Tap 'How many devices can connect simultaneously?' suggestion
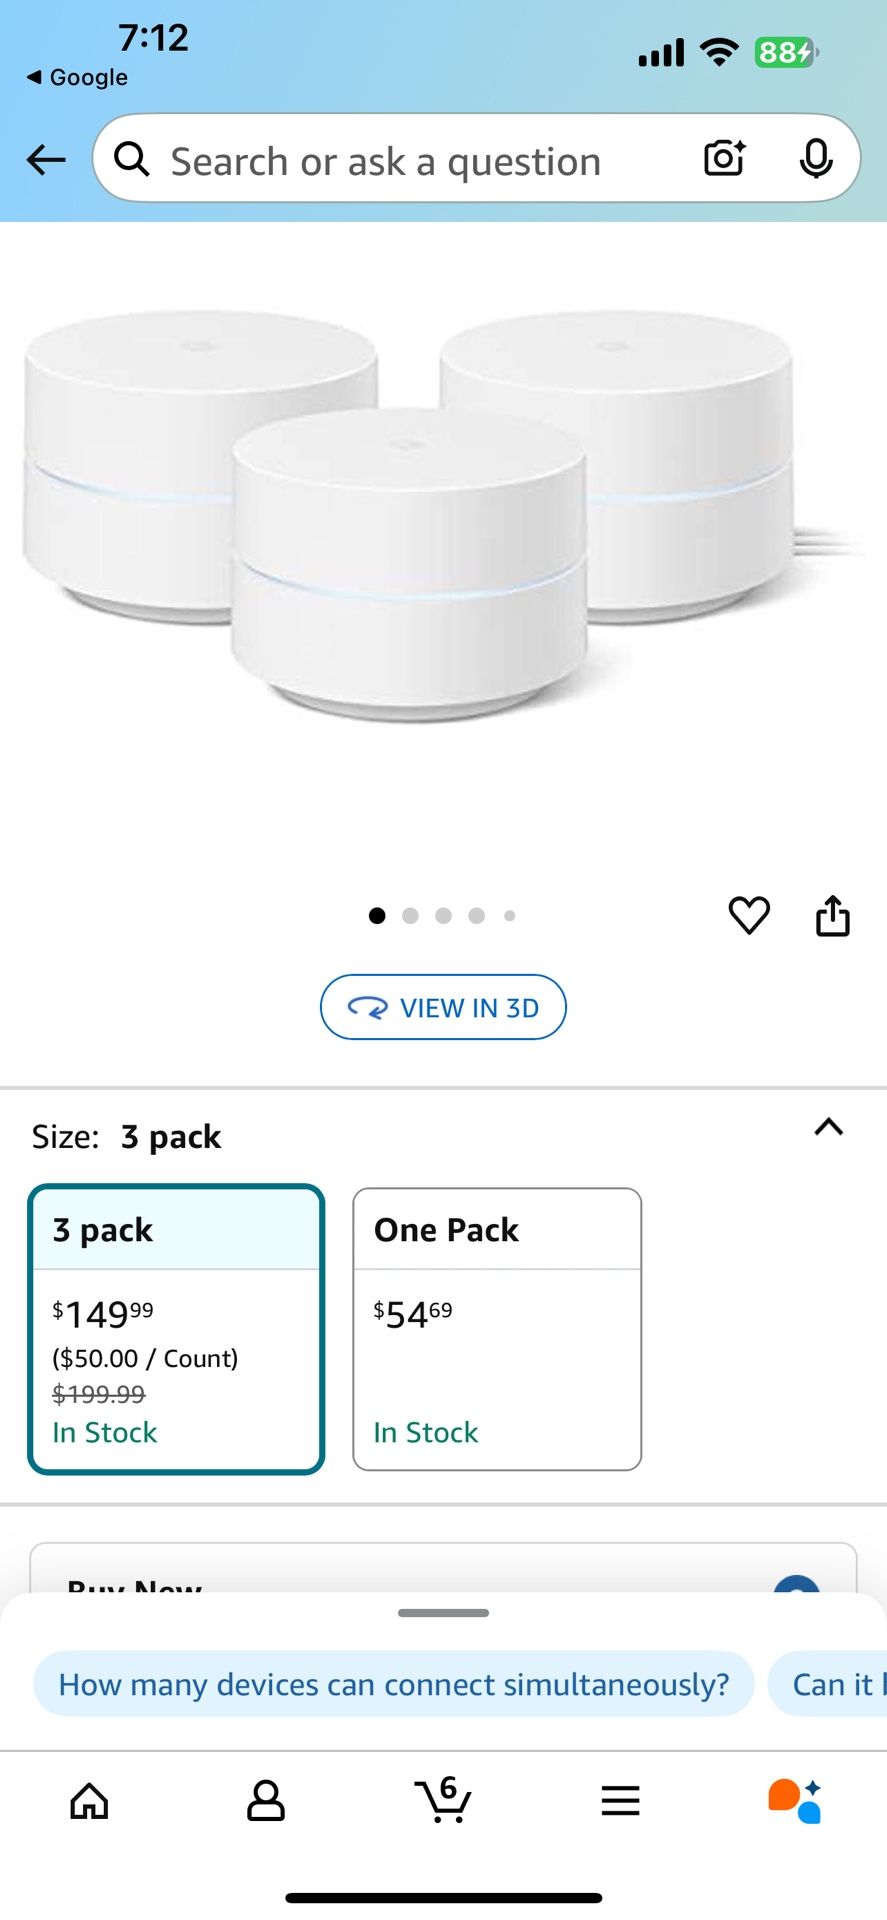Image resolution: width=887 pixels, height=1920 pixels. (x=394, y=1684)
